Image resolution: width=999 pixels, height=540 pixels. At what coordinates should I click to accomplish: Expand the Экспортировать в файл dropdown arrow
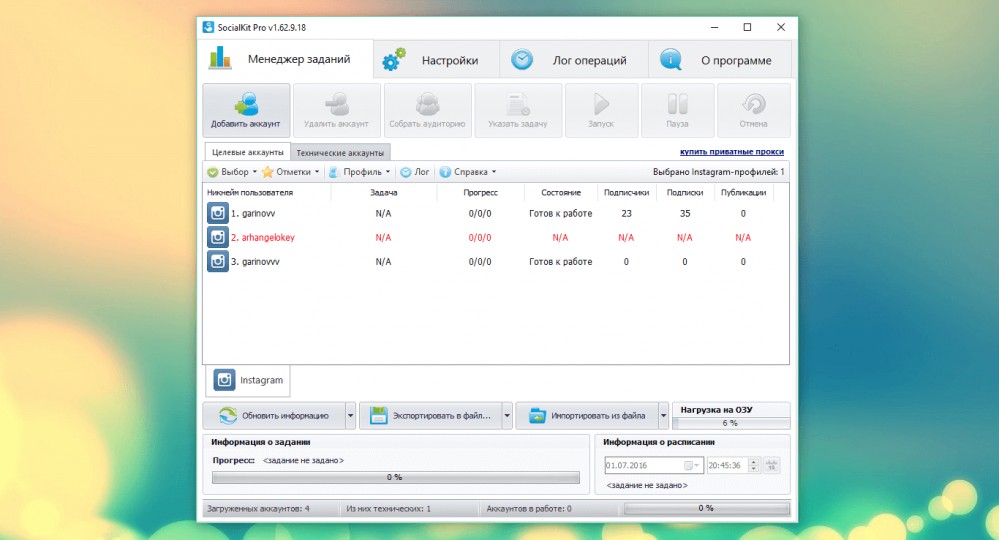(x=507, y=416)
